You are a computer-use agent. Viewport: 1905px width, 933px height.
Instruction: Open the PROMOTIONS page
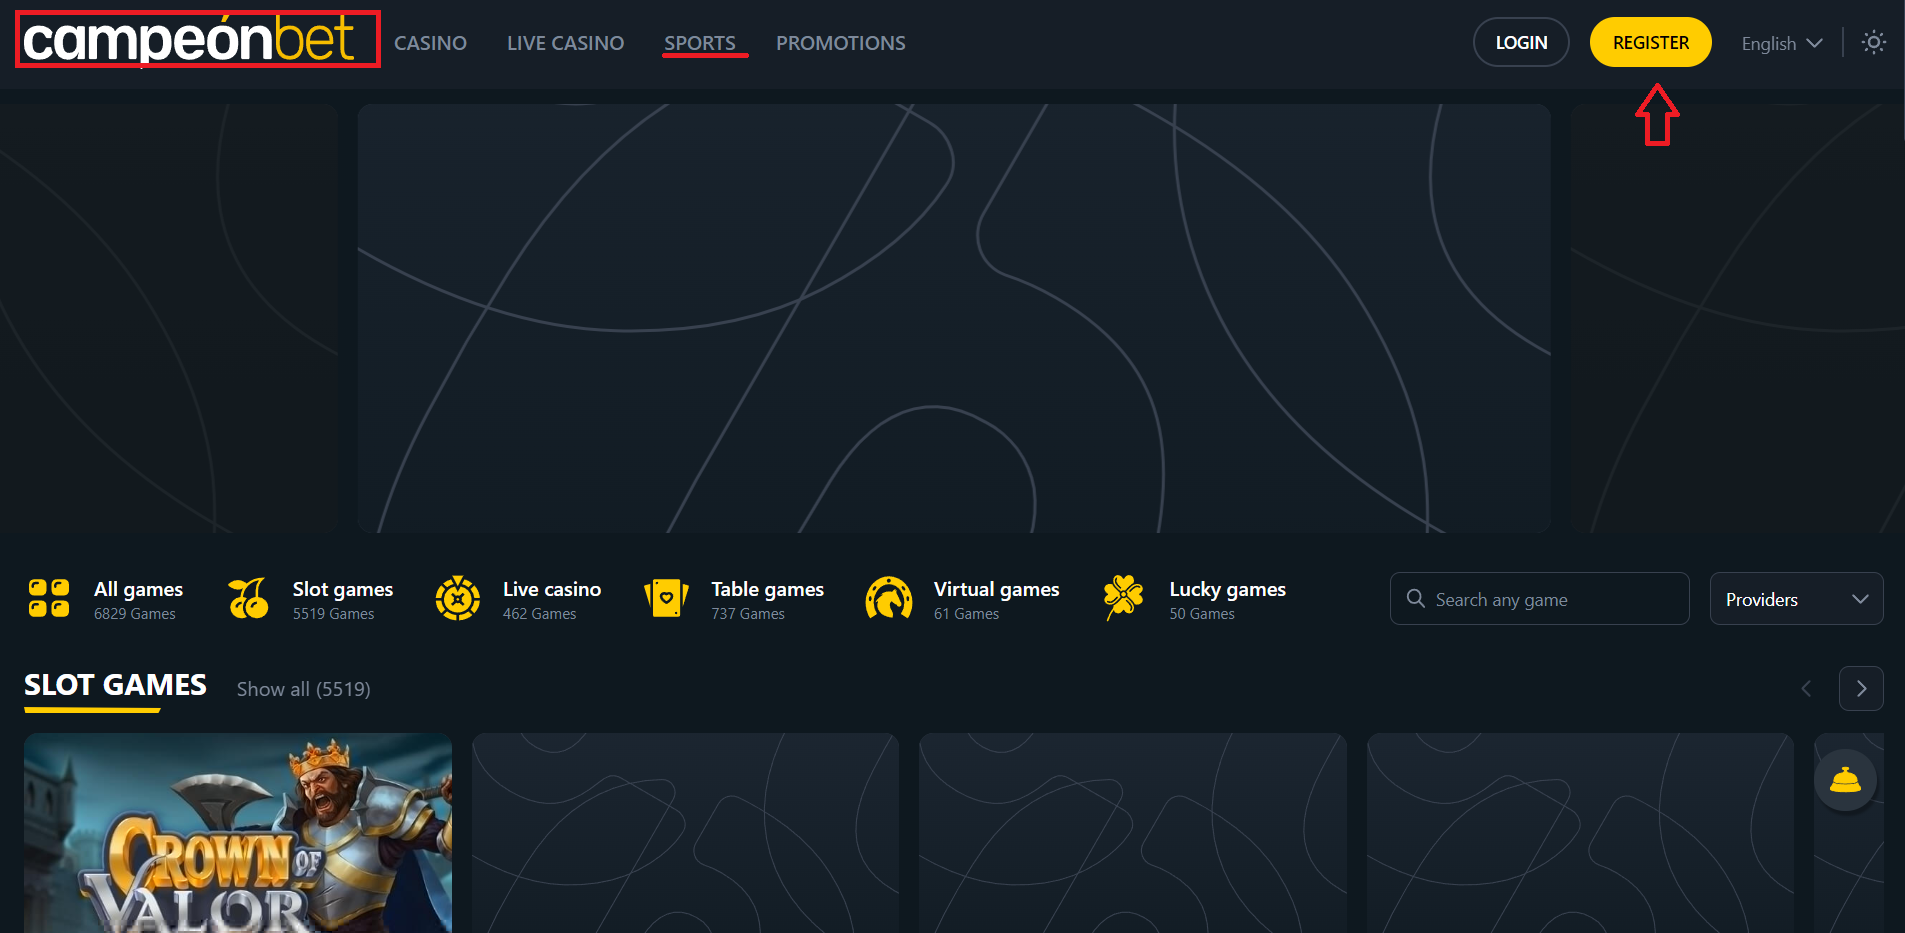click(x=841, y=43)
